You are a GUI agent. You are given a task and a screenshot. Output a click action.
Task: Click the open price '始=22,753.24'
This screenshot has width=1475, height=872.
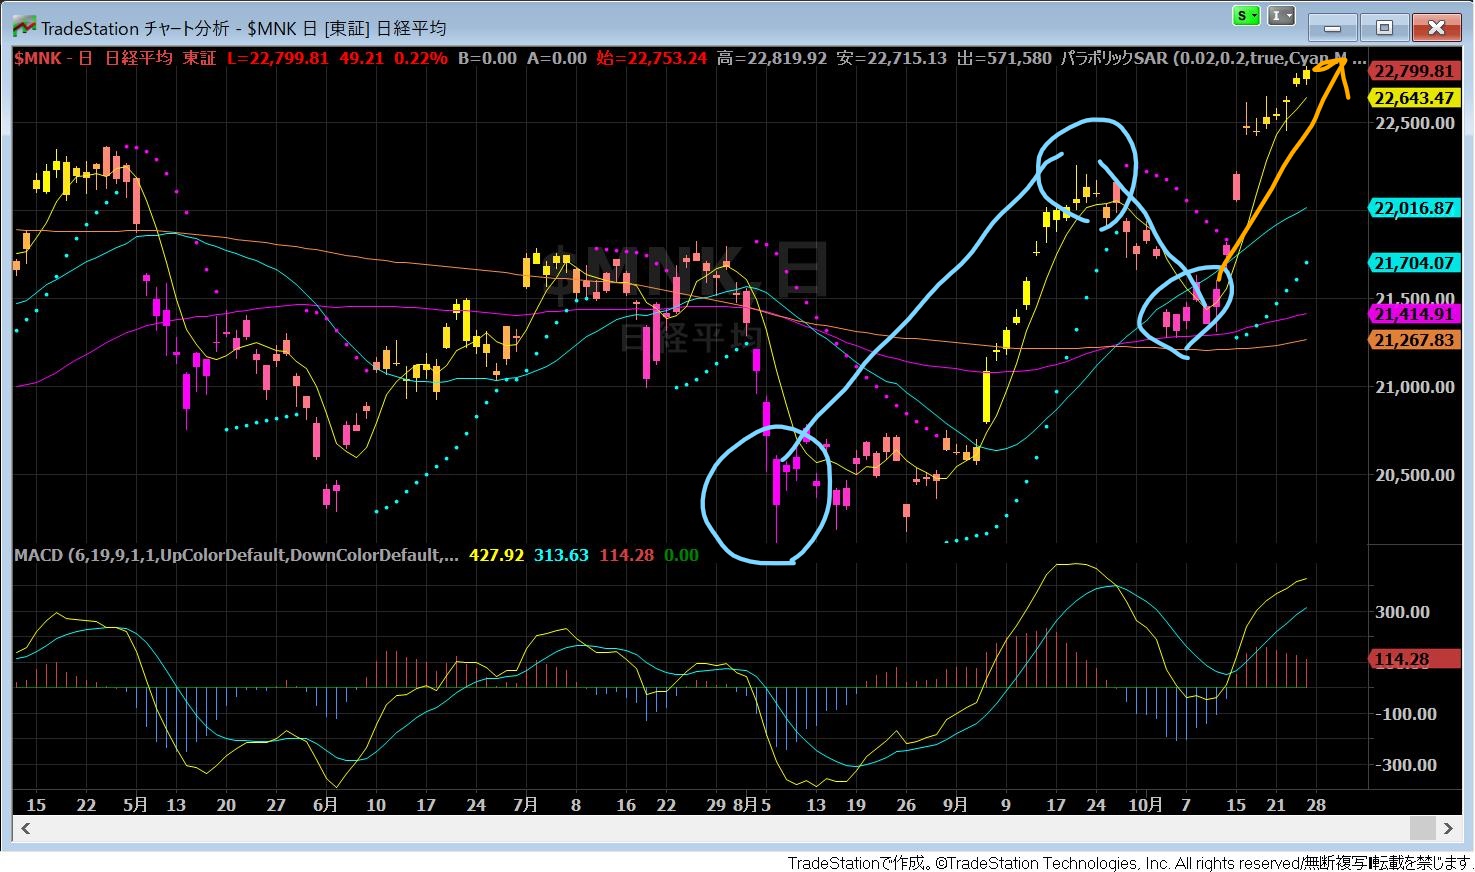pos(652,58)
